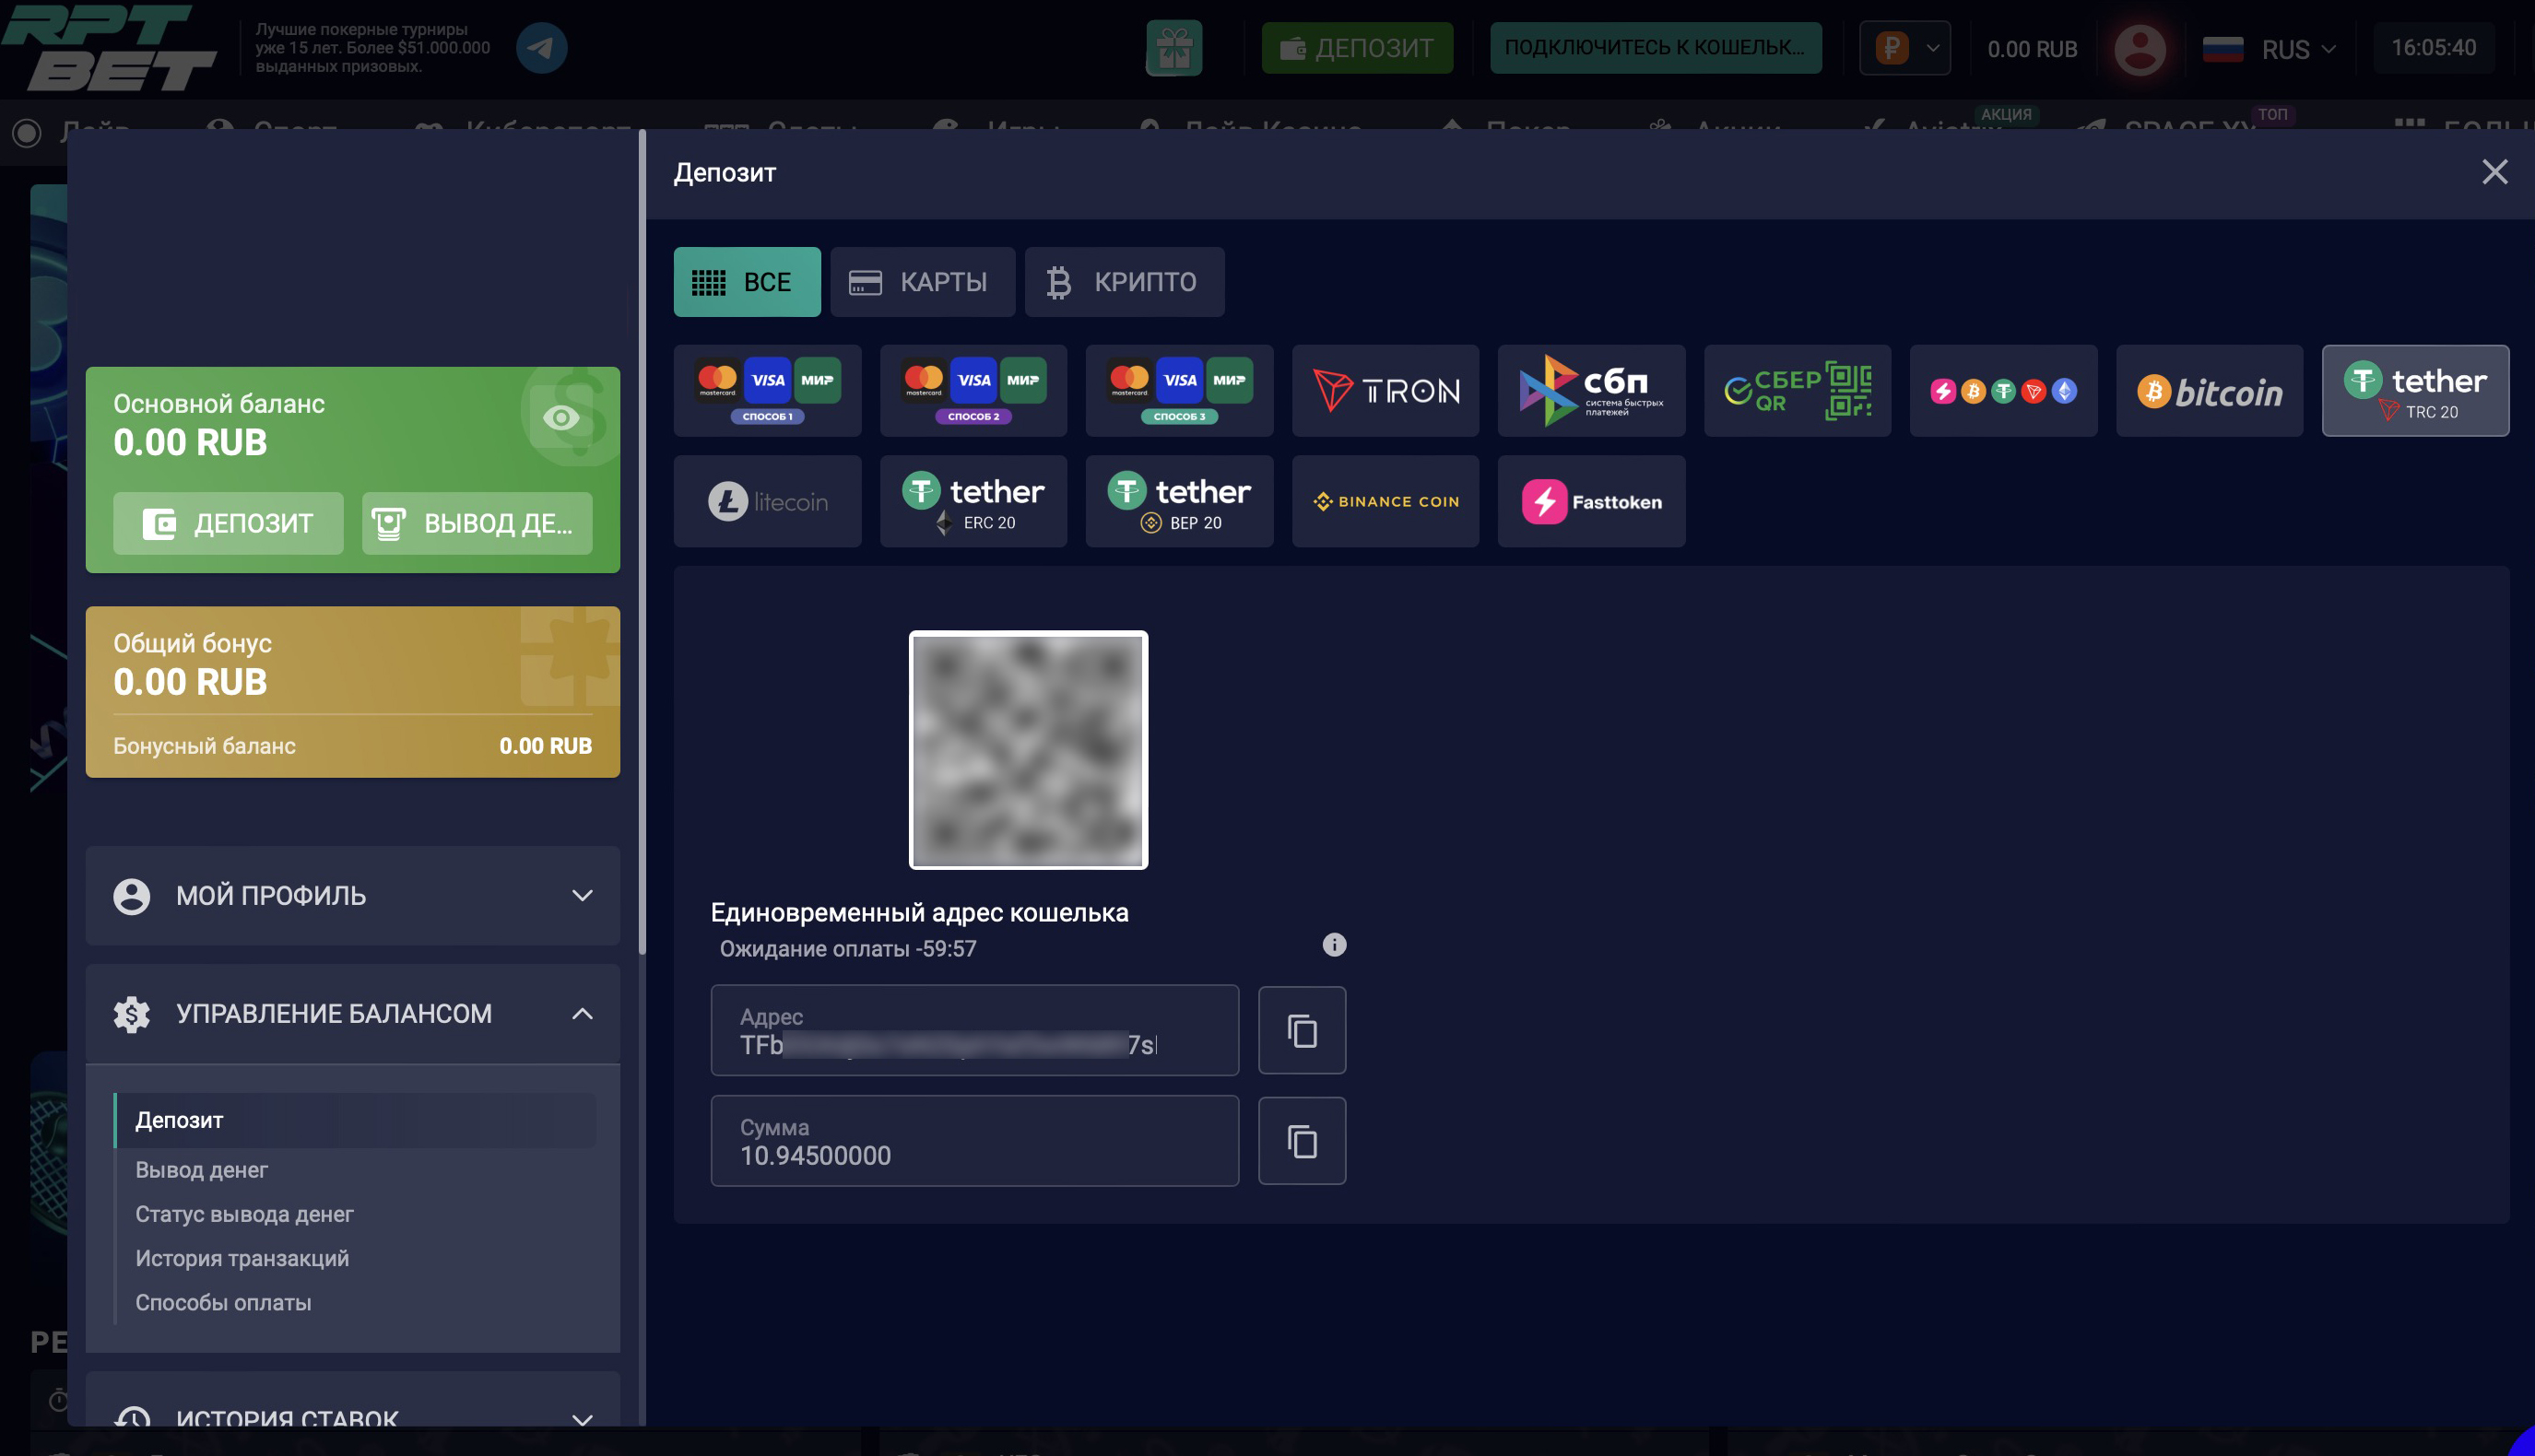Select the Fasttoken payment method
2535x1456 pixels.
pos(1591,502)
